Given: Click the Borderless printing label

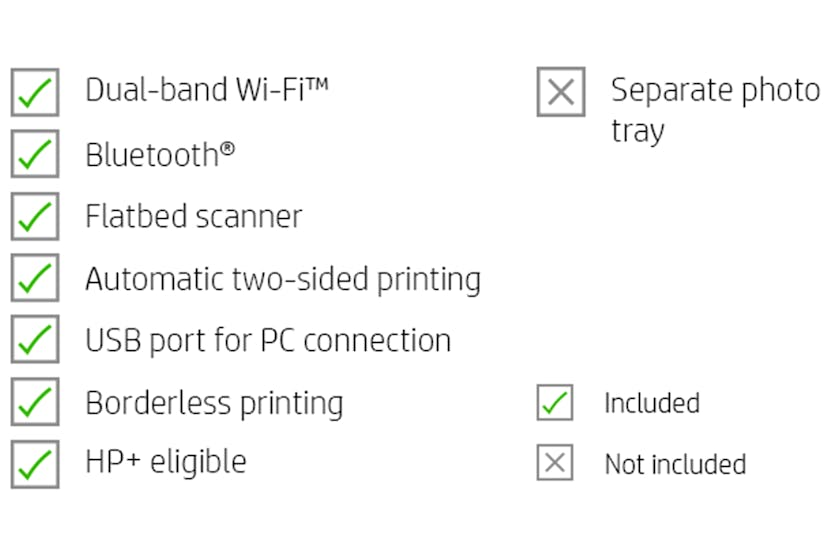Looking at the screenshot, I should pos(213,403).
